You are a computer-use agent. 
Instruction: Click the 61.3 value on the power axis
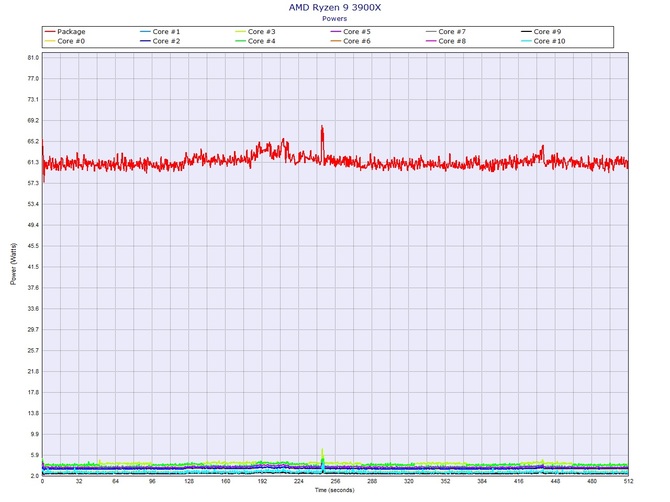click(33, 162)
